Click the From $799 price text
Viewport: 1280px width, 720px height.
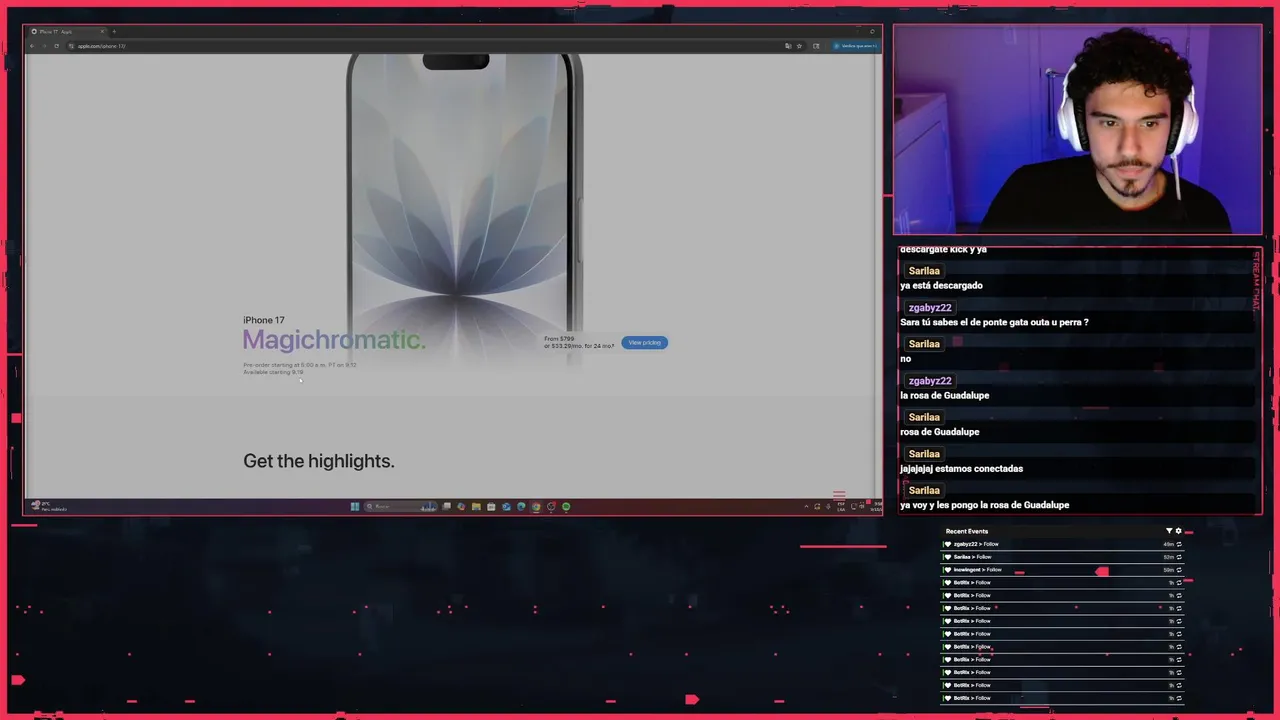[x=559, y=339]
